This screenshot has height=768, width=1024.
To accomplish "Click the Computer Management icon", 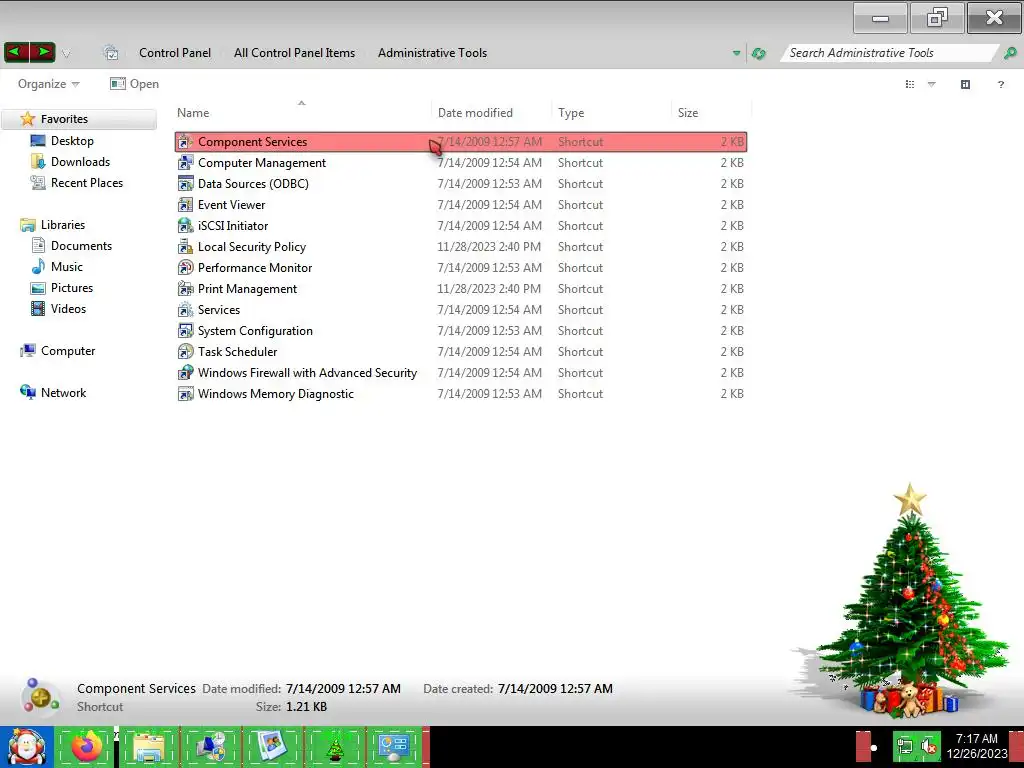I will click(185, 163).
